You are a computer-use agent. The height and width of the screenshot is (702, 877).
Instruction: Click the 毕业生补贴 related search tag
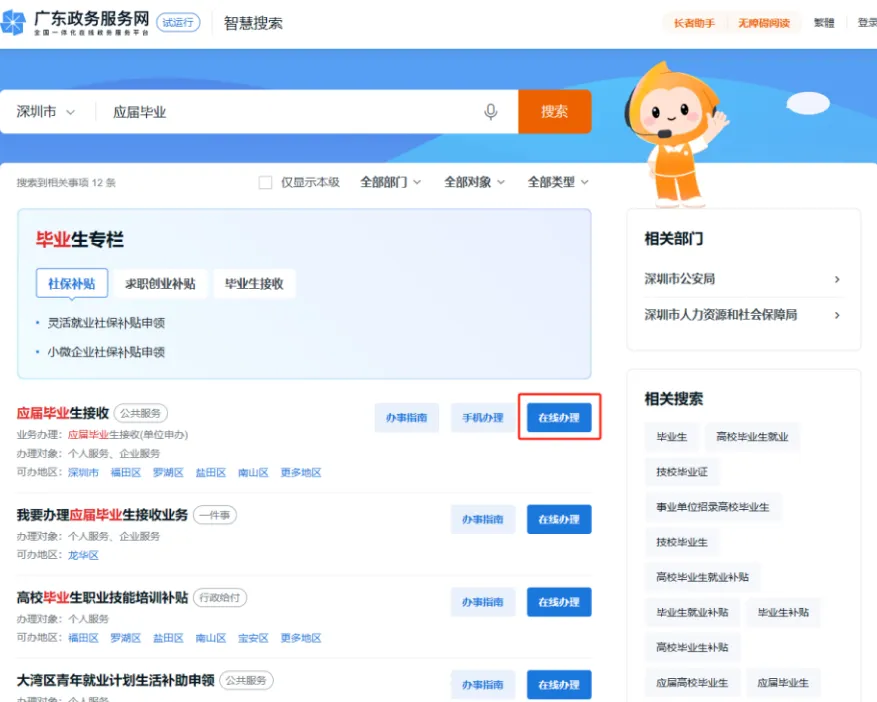tap(784, 613)
